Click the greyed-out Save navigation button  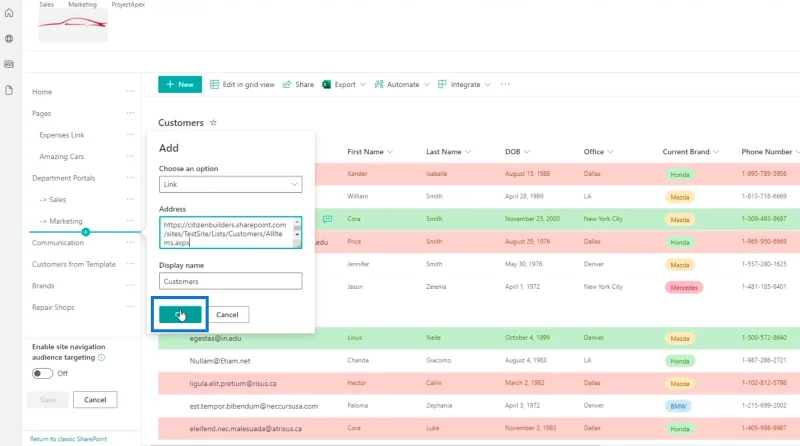coord(48,400)
